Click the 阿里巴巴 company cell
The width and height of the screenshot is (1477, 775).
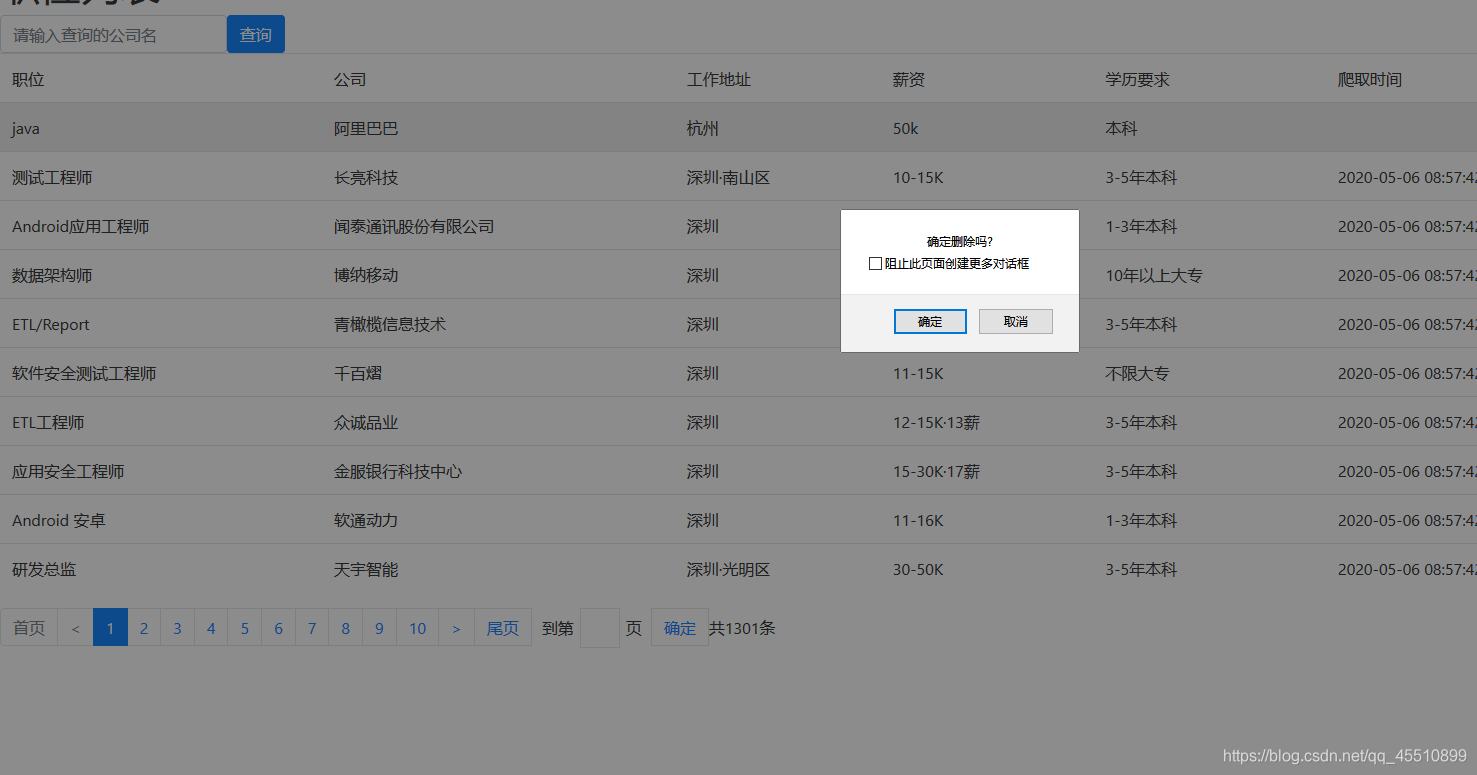[x=366, y=128]
